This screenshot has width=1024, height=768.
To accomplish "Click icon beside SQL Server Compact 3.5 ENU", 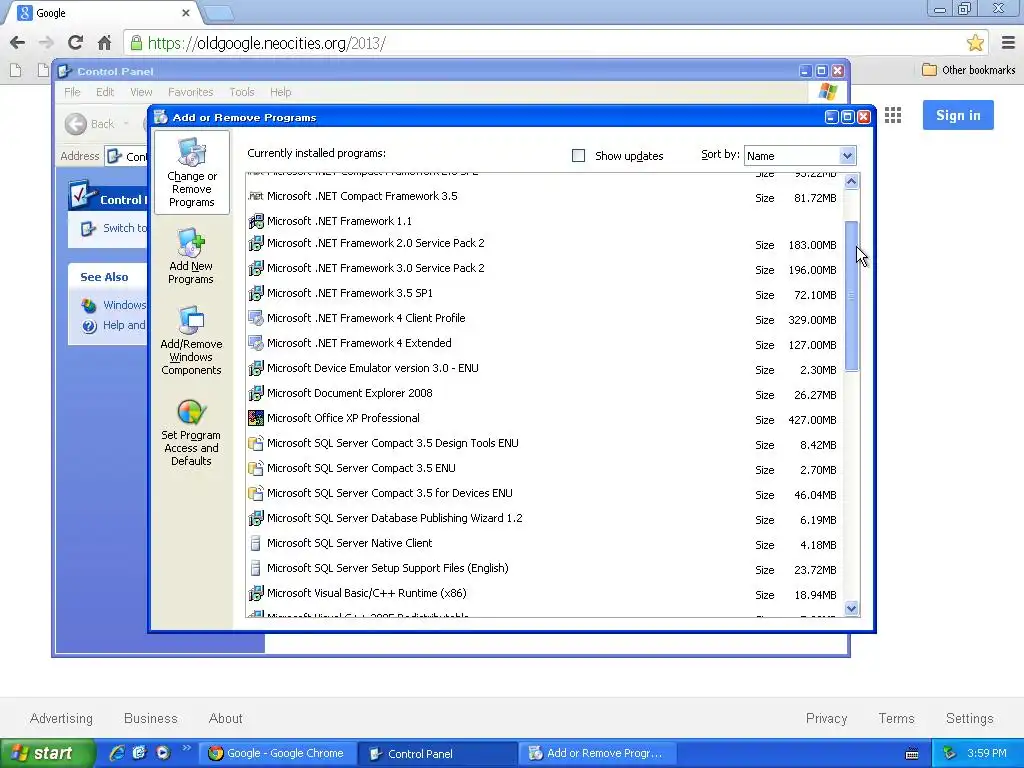I will [x=256, y=468].
